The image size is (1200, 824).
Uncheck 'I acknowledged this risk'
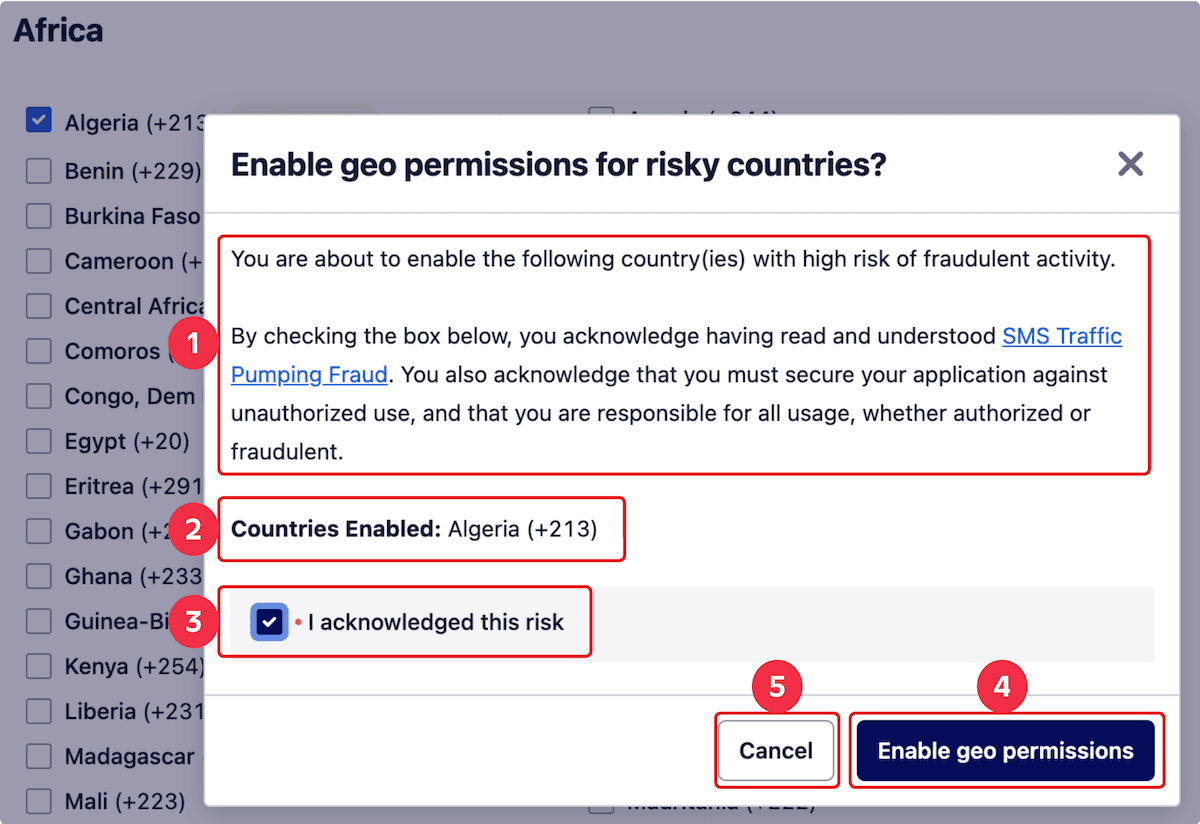tap(268, 621)
